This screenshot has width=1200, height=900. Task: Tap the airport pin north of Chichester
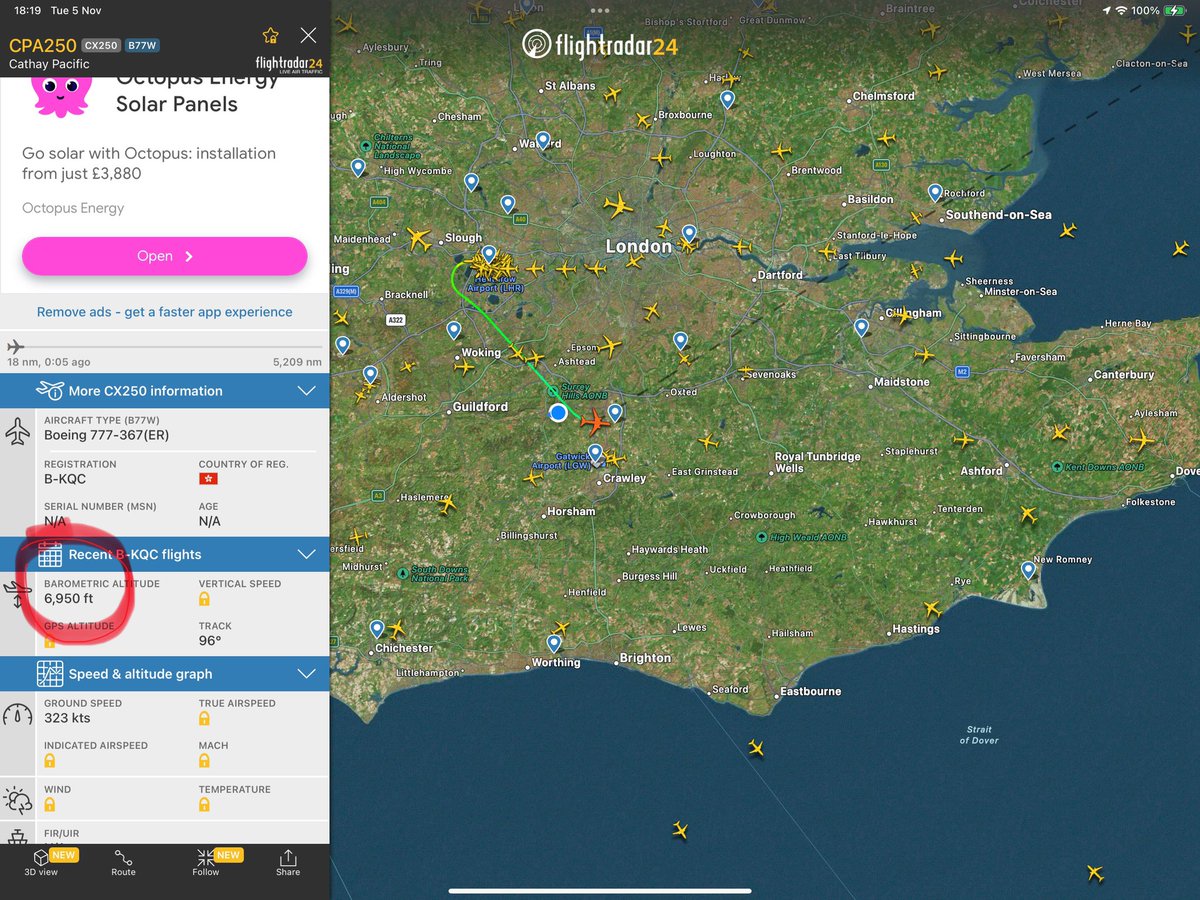377,629
